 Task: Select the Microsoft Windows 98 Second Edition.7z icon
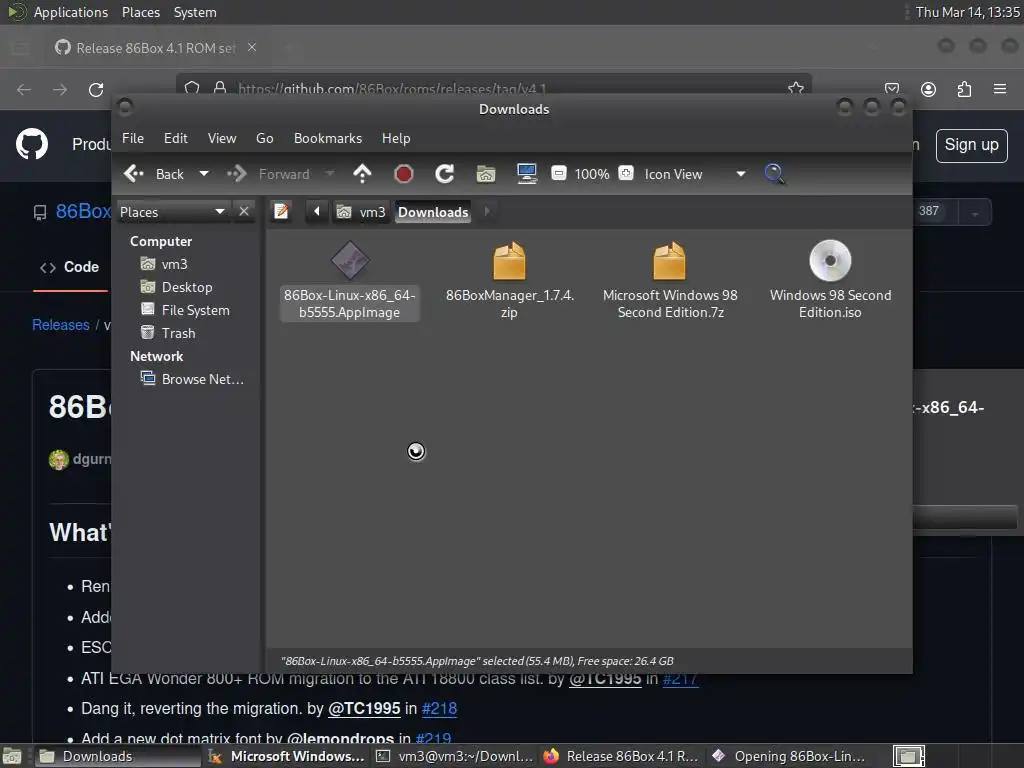pos(669,261)
